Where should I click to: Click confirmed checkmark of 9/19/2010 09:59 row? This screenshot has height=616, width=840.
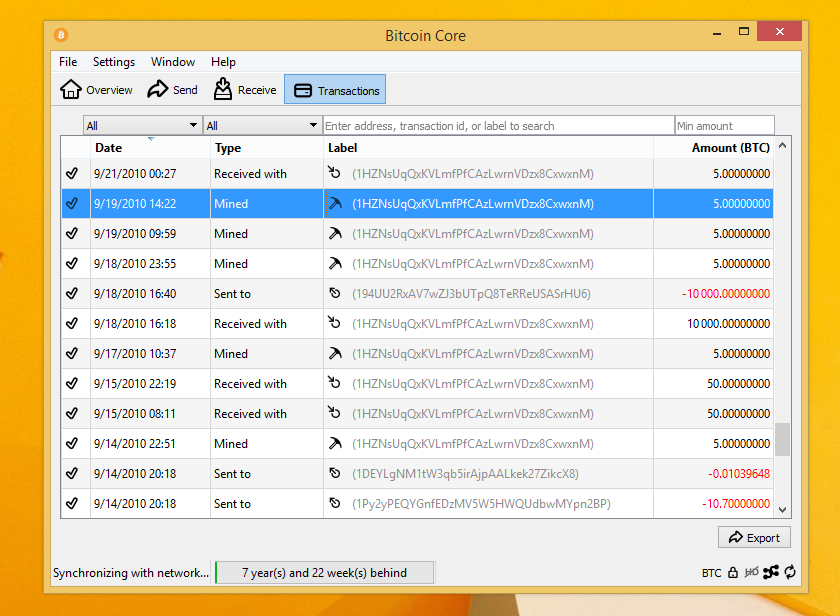coord(72,234)
